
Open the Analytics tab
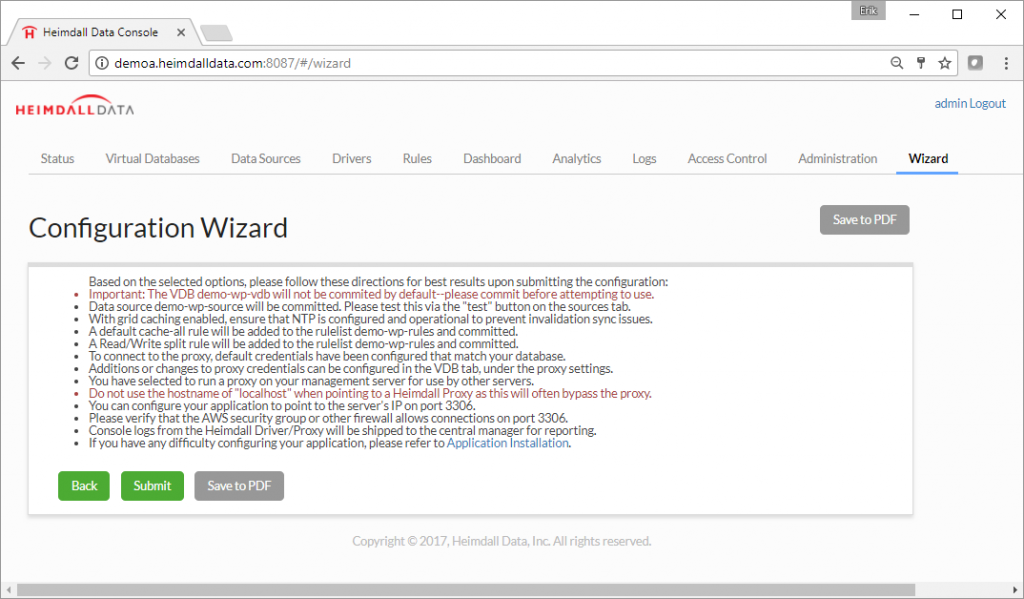[x=577, y=159]
